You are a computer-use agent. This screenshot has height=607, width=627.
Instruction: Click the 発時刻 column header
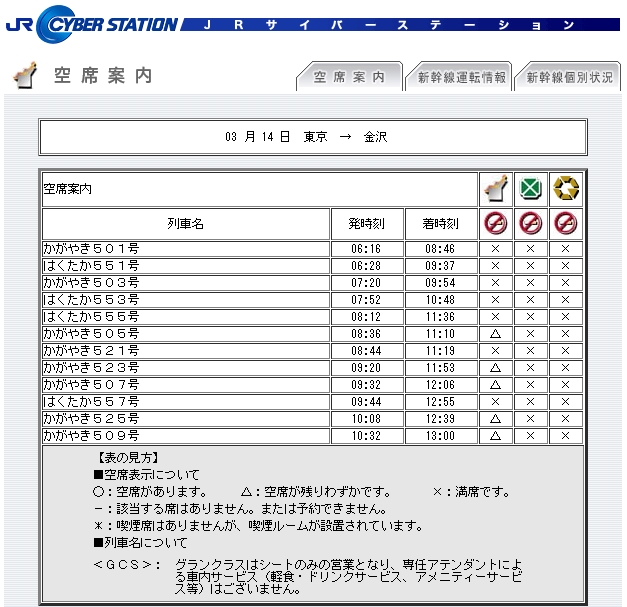point(366,224)
